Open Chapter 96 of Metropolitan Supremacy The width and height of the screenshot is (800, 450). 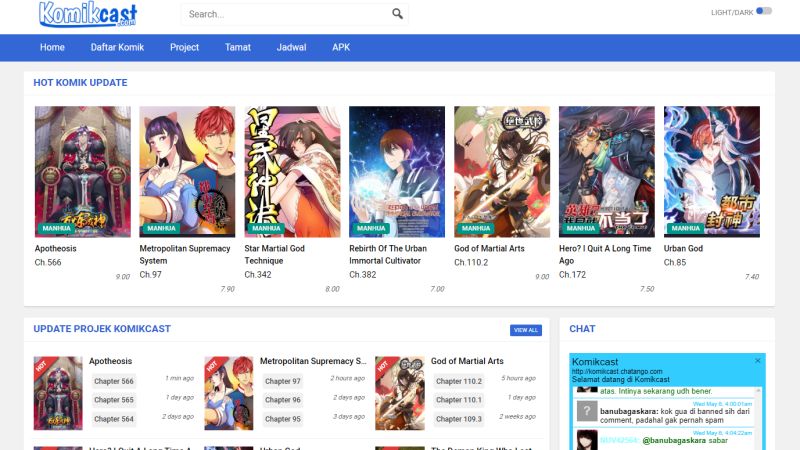point(283,400)
